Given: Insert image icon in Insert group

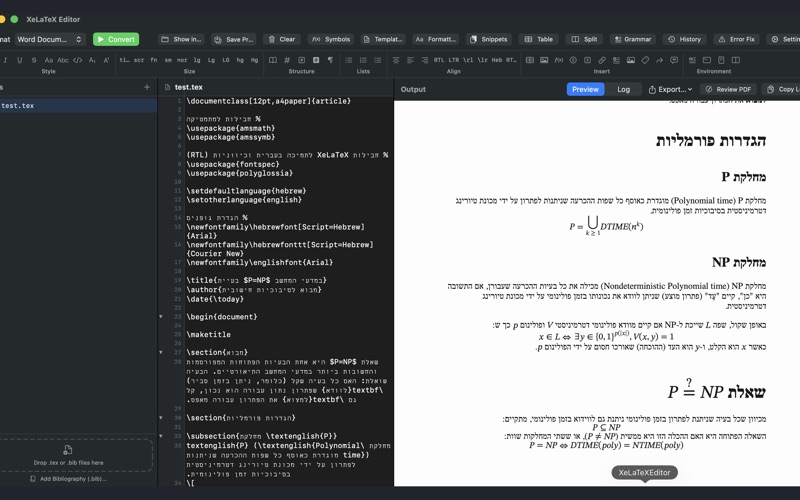Looking at the screenshot, I should tap(544, 60).
